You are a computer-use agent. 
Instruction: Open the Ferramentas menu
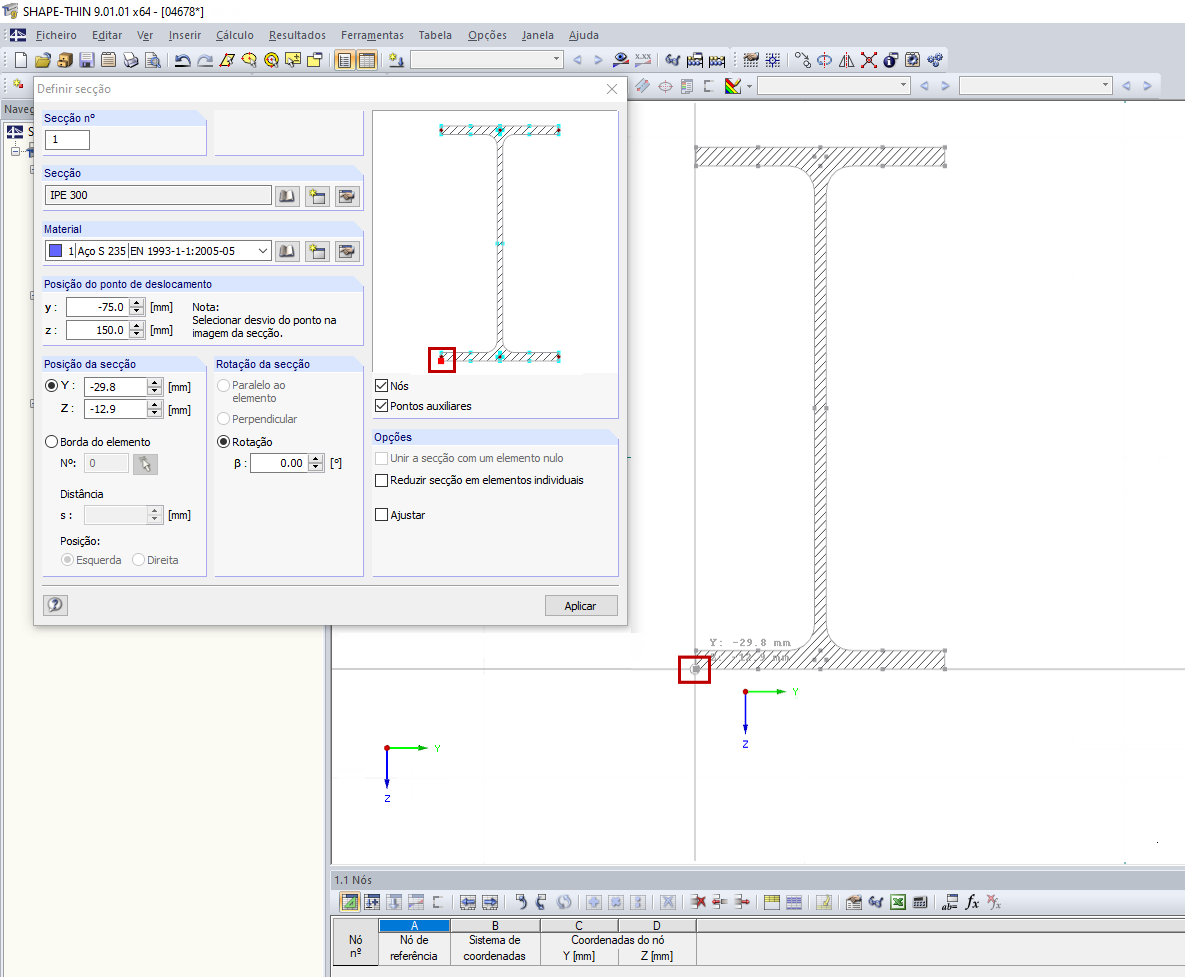click(x=372, y=35)
